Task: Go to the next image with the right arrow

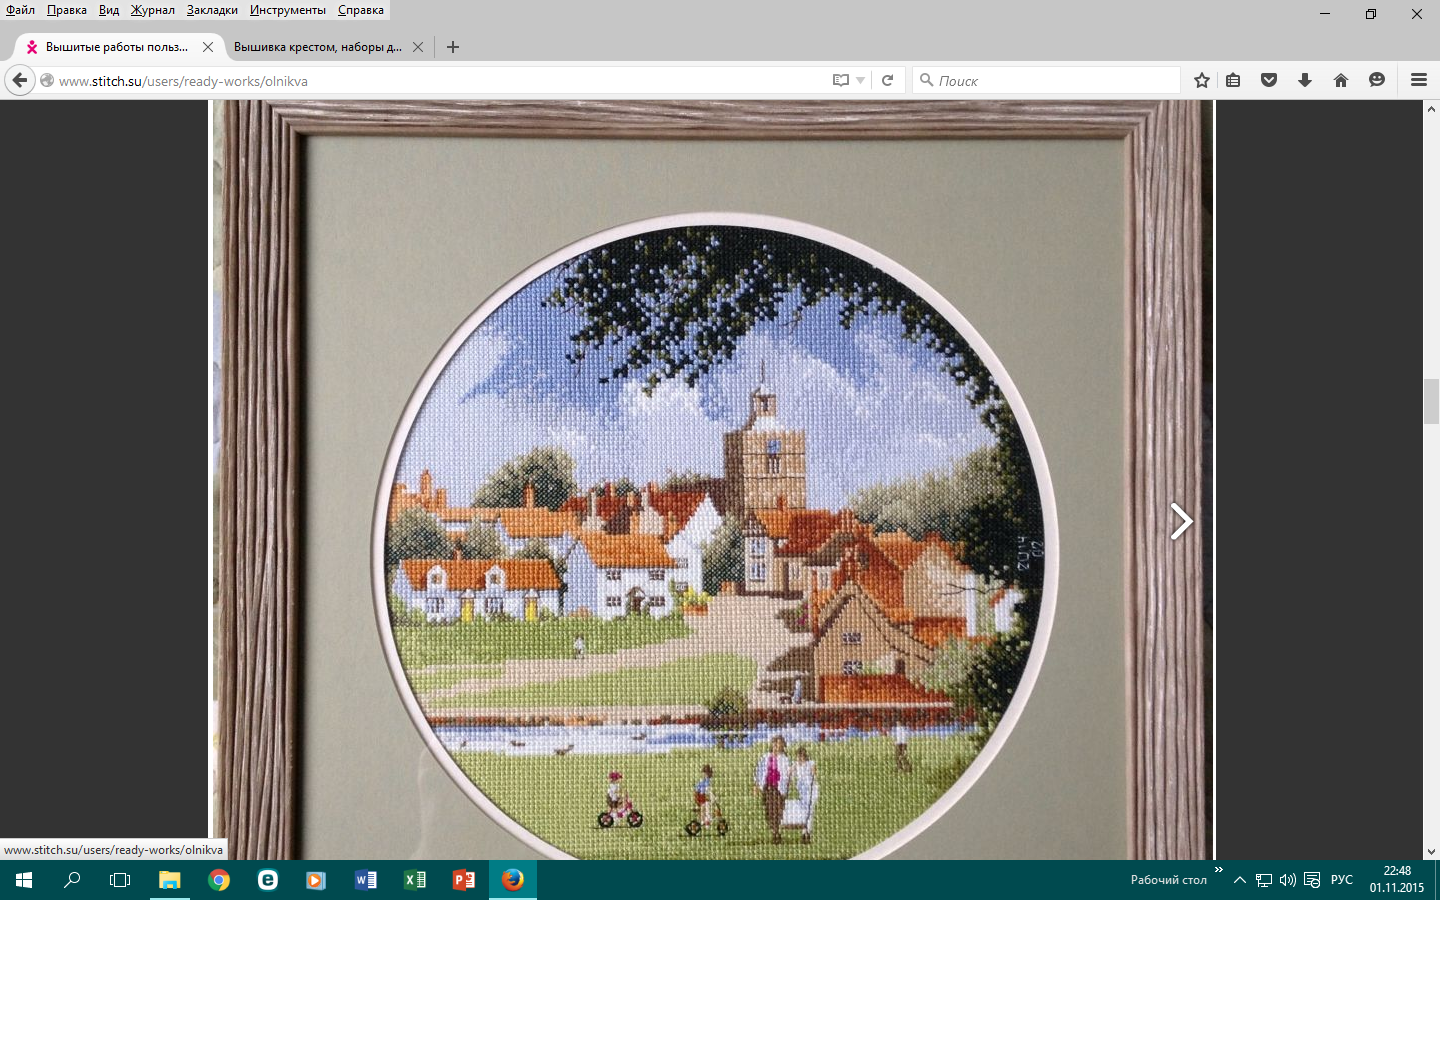Action: [x=1181, y=521]
